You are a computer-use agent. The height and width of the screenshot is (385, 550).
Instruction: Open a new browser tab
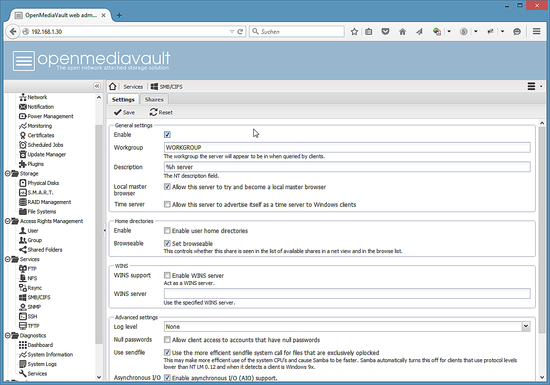pyautogui.click(x=119, y=15)
